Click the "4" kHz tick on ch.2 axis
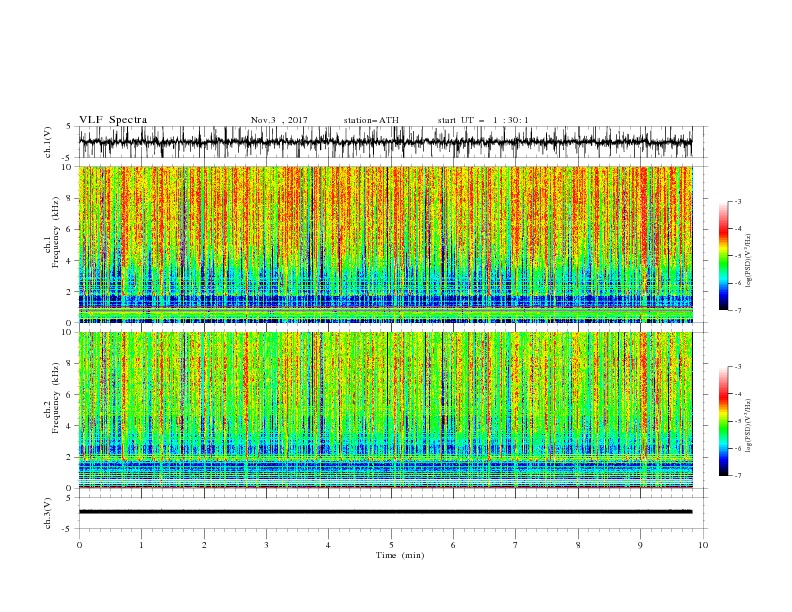The image size is (792, 612). click(69, 426)
